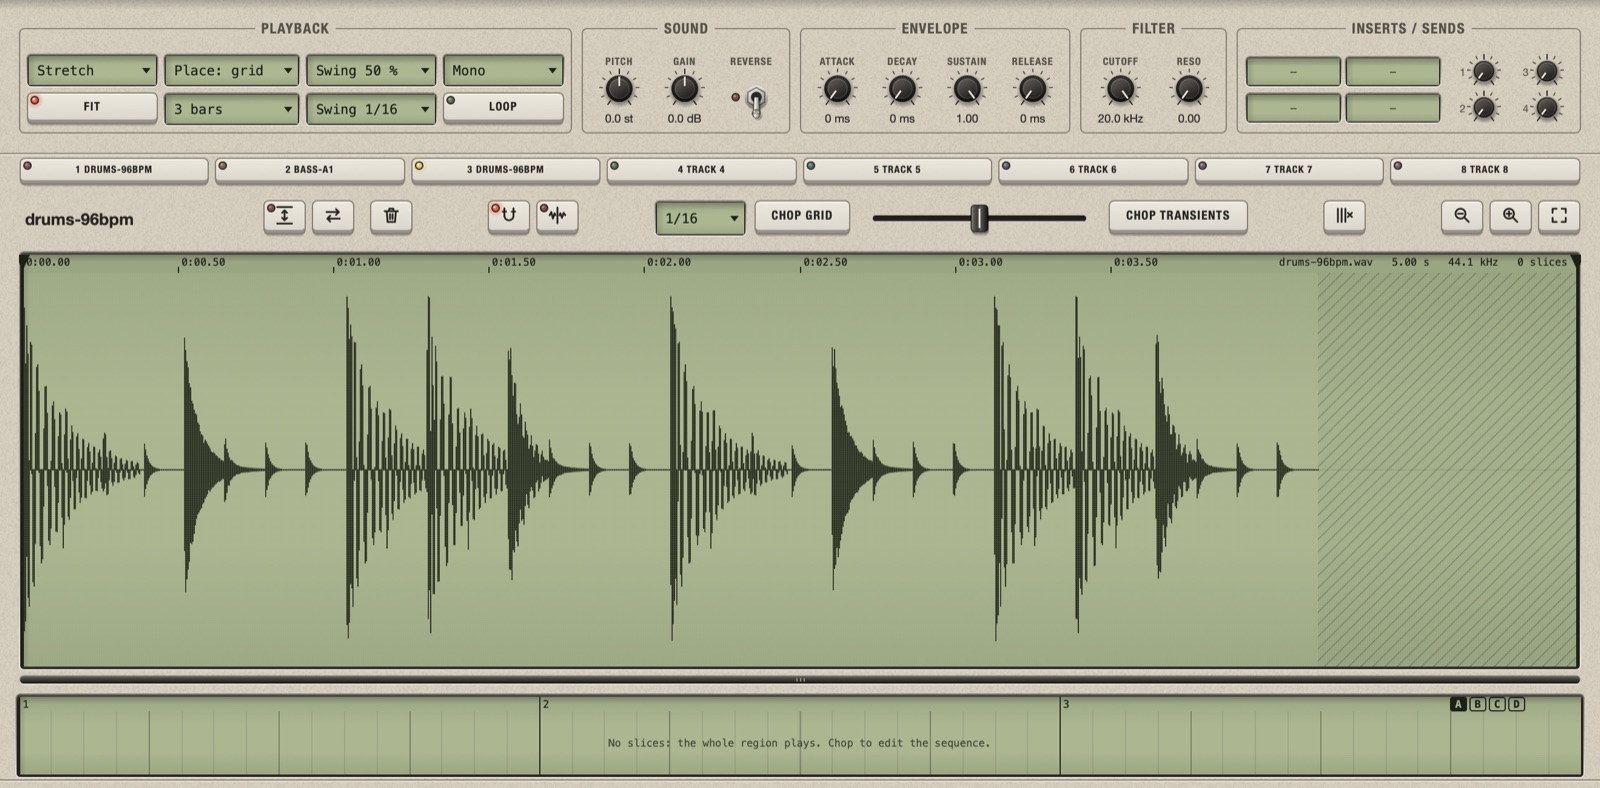Switch to the 8 TRACK 8 tab

(1485, 170)
